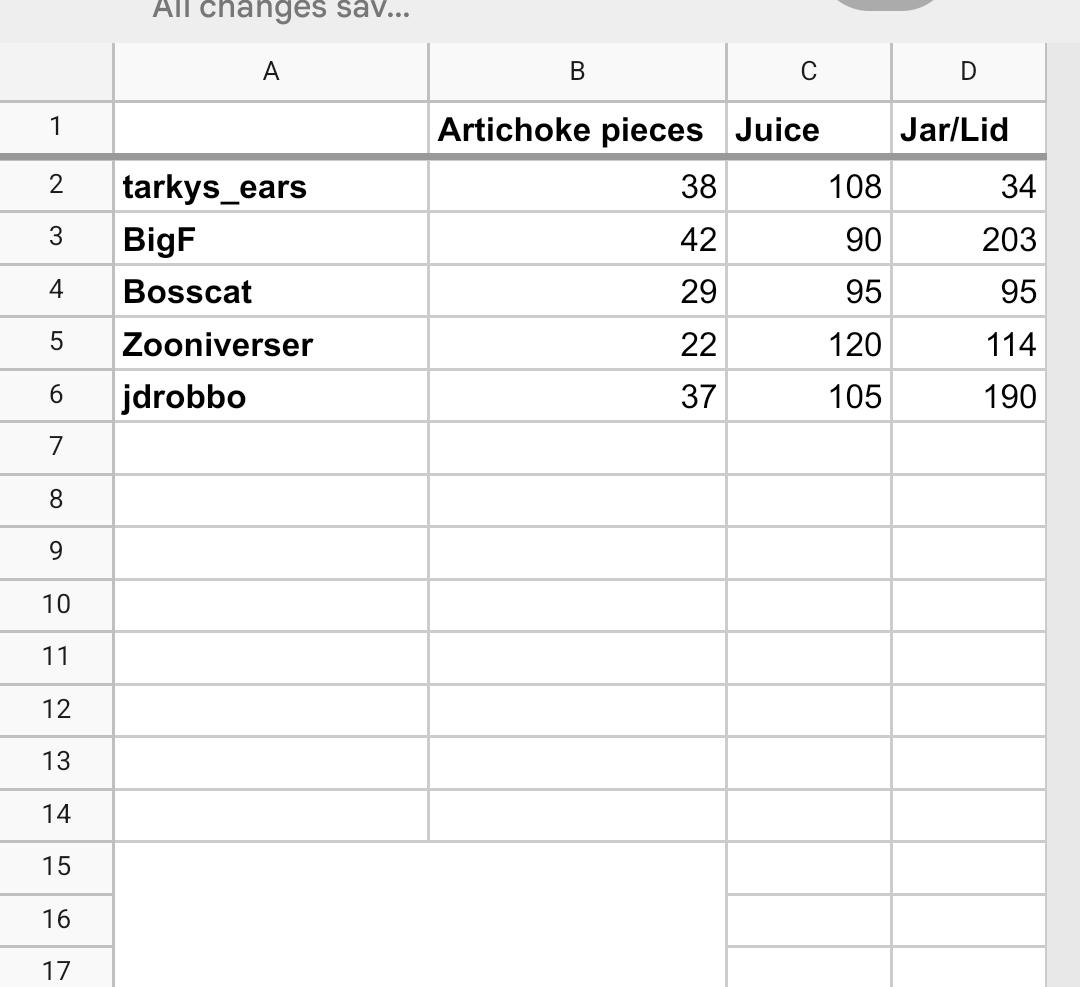This screenshot has width=1080, height=987.
Task: Select the 'Juice' header cell
Action: [808, 130]
